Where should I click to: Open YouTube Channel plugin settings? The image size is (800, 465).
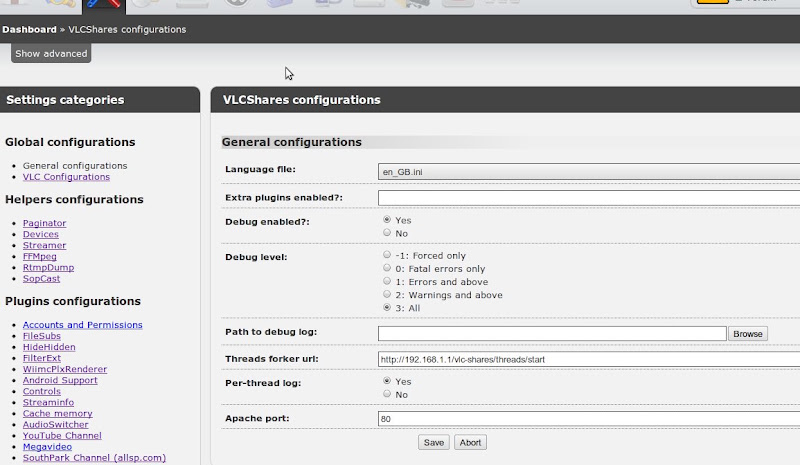pyautogui.click(x=62, y=435)
